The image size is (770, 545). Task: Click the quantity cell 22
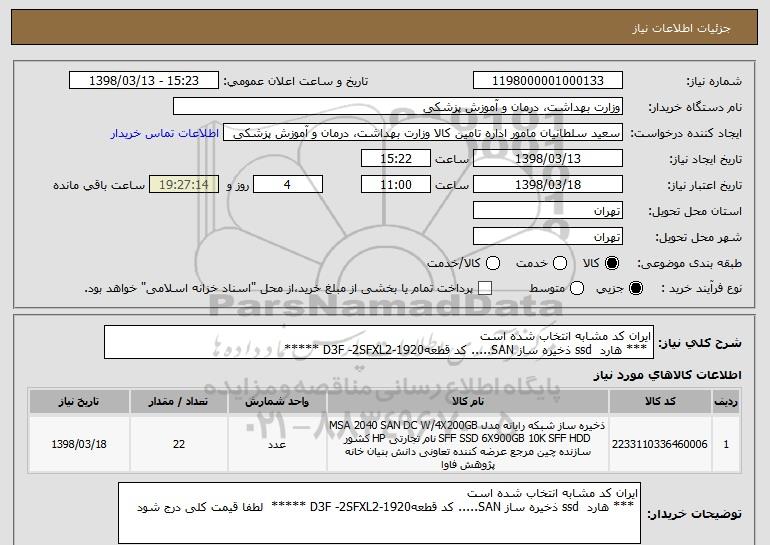tap(179, 444)
